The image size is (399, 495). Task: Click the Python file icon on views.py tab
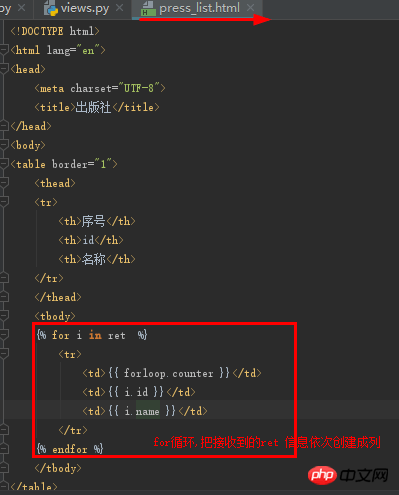click(51, 8)
